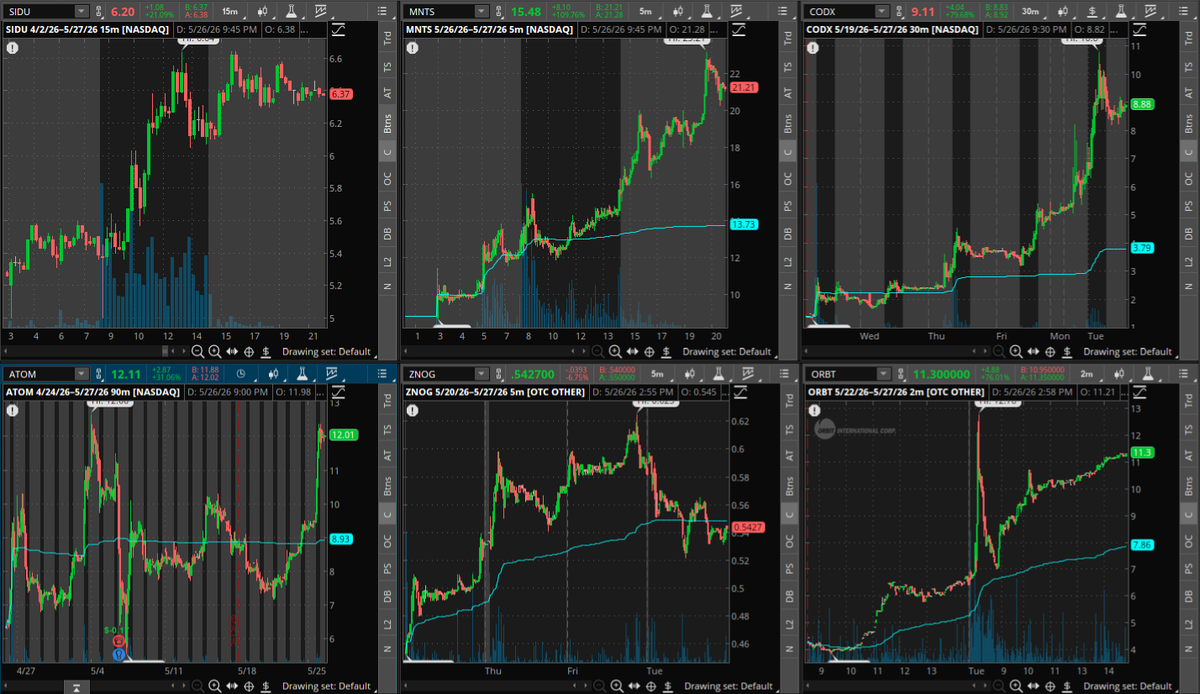This screenshot has width=1200, height=694.
Task: Click Drawing set: Default under ORBT chart
Action: pos(1128,686)
